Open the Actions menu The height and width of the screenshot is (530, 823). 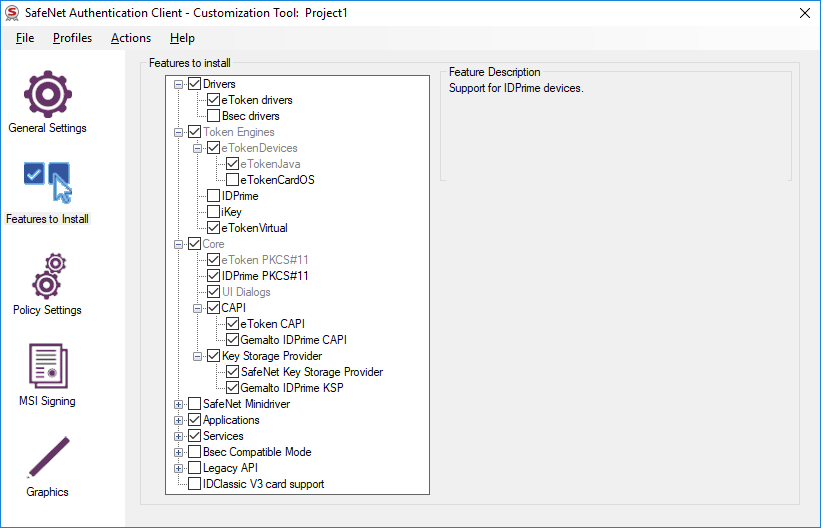pyautogui.click(x=131, y=38)
